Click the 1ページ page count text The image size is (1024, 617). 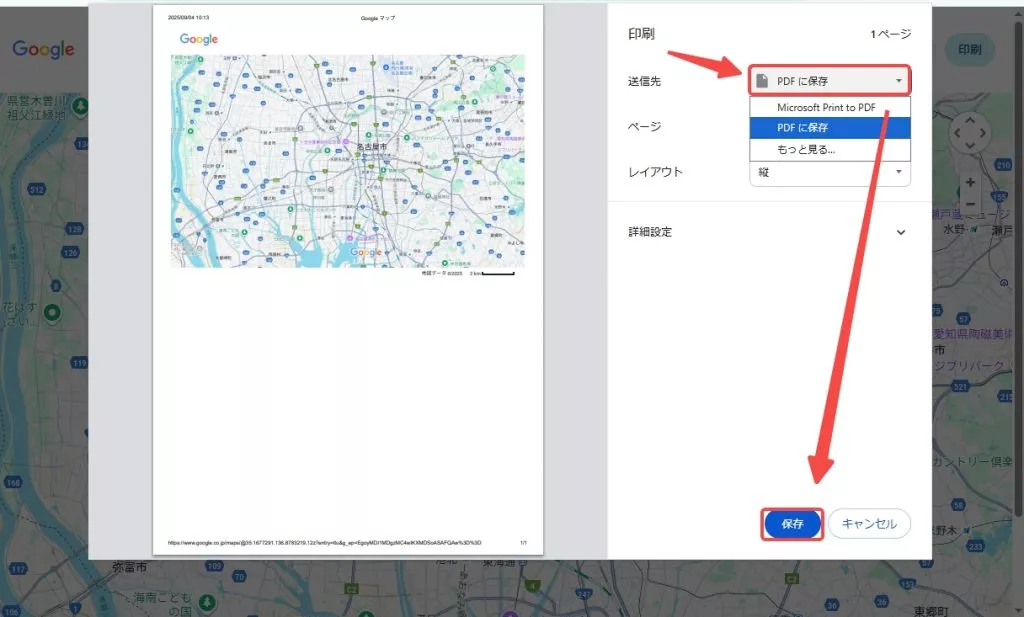(890, 34)
